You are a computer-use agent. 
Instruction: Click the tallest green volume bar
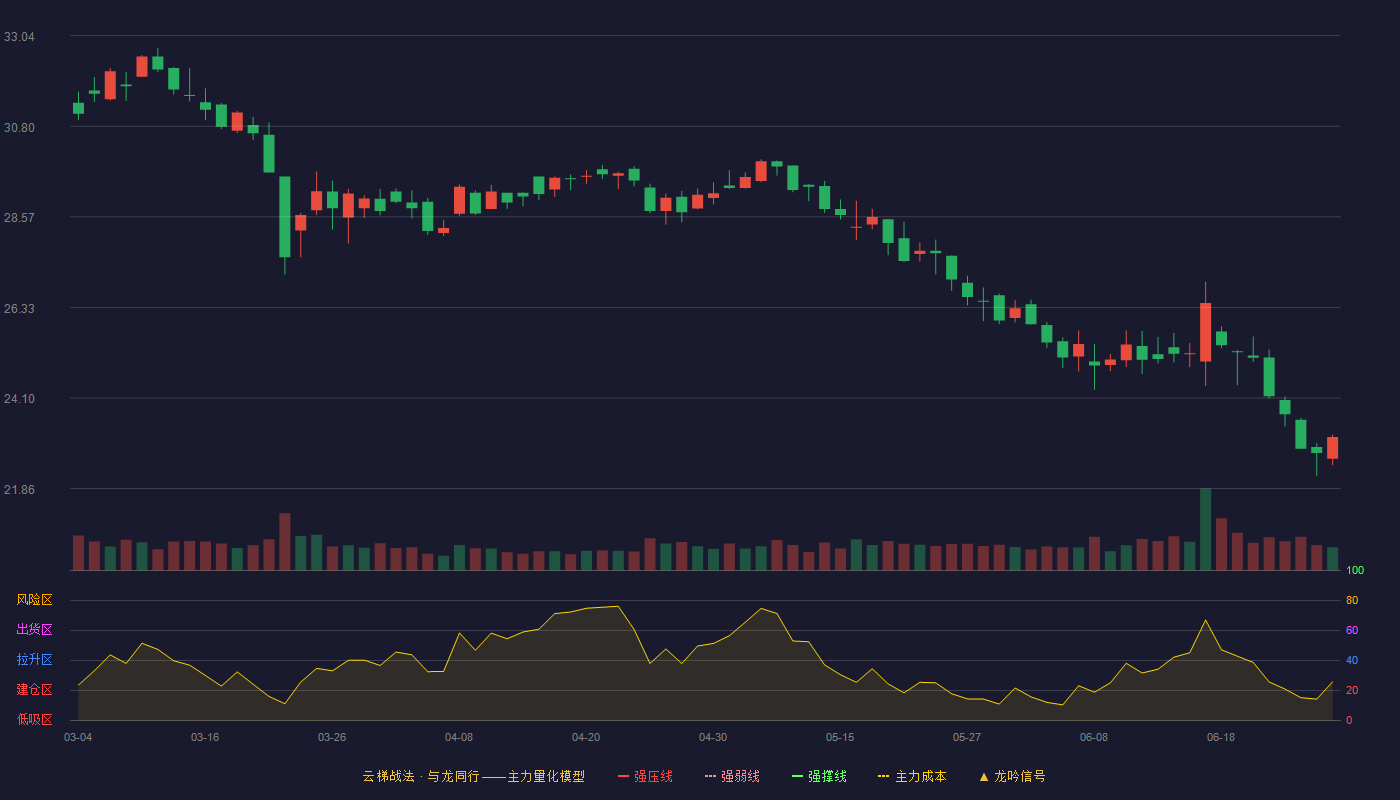pyautogui.click(x=1205, y=529)
